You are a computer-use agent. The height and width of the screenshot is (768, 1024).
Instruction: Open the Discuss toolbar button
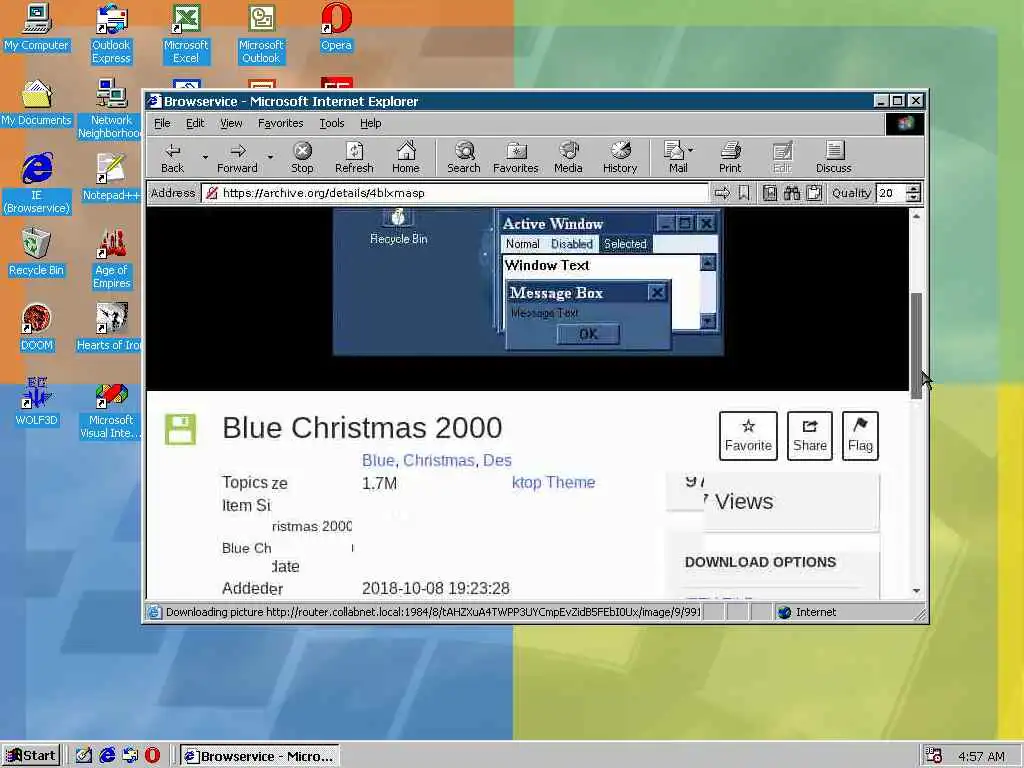[833, 158]
